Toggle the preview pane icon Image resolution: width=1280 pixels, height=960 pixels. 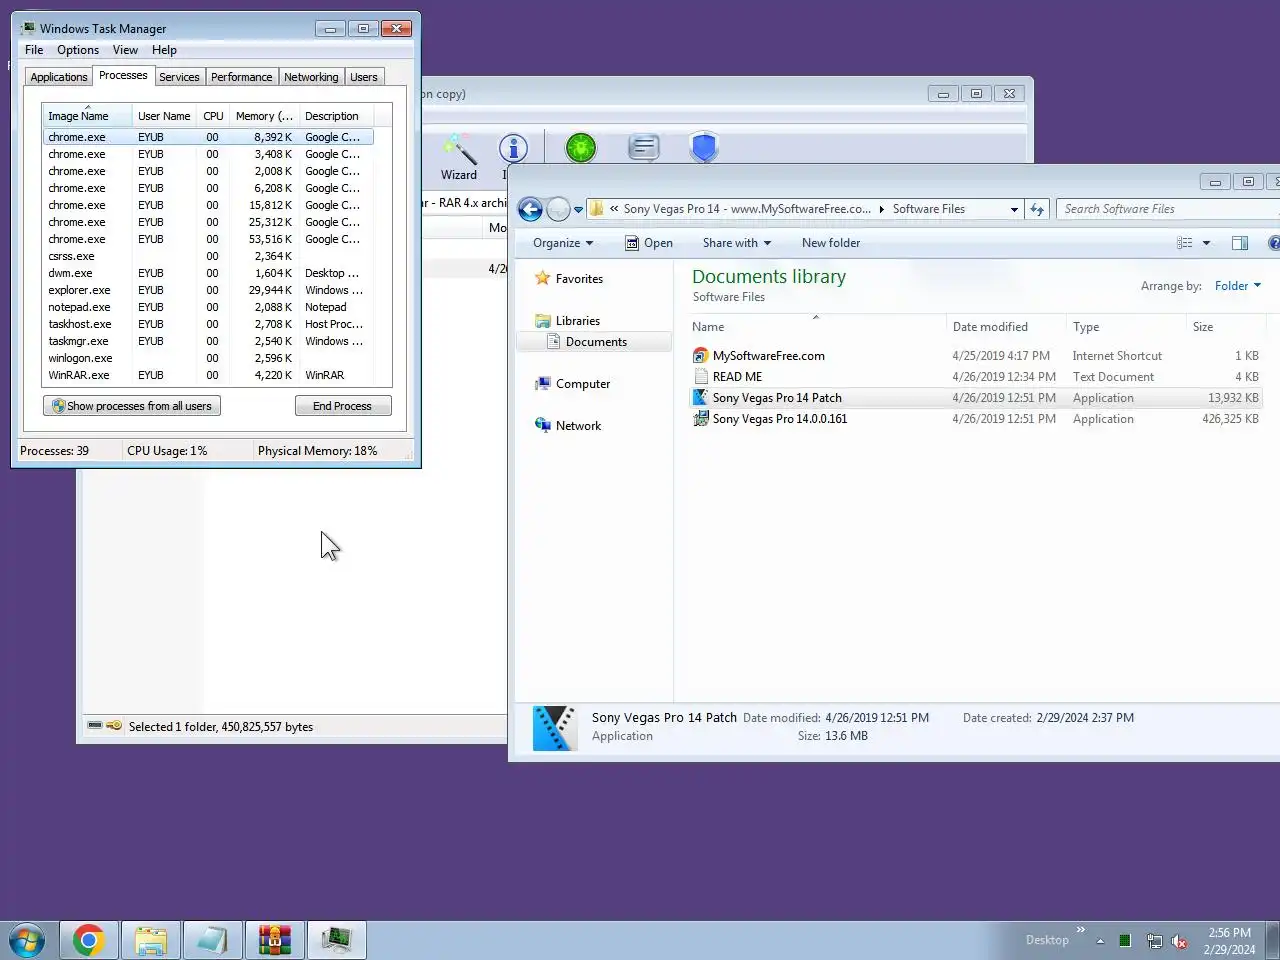(x=1240, y=243)
